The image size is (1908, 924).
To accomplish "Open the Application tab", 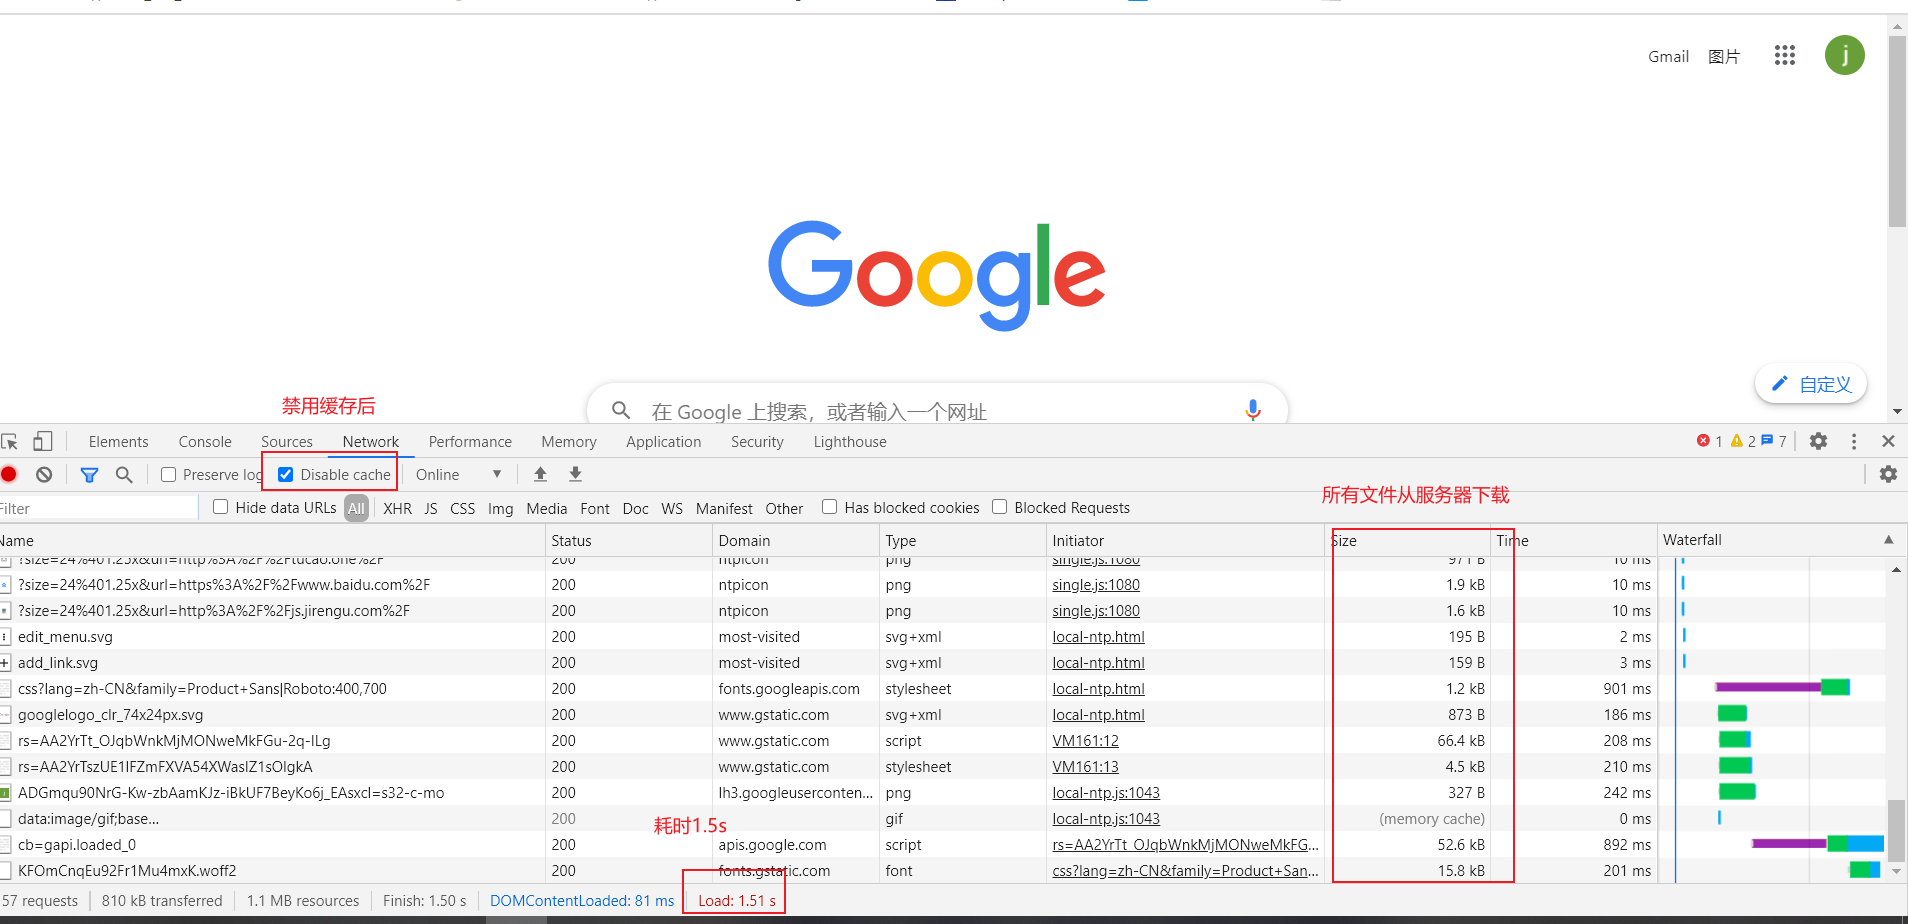I will click(664, 442).
